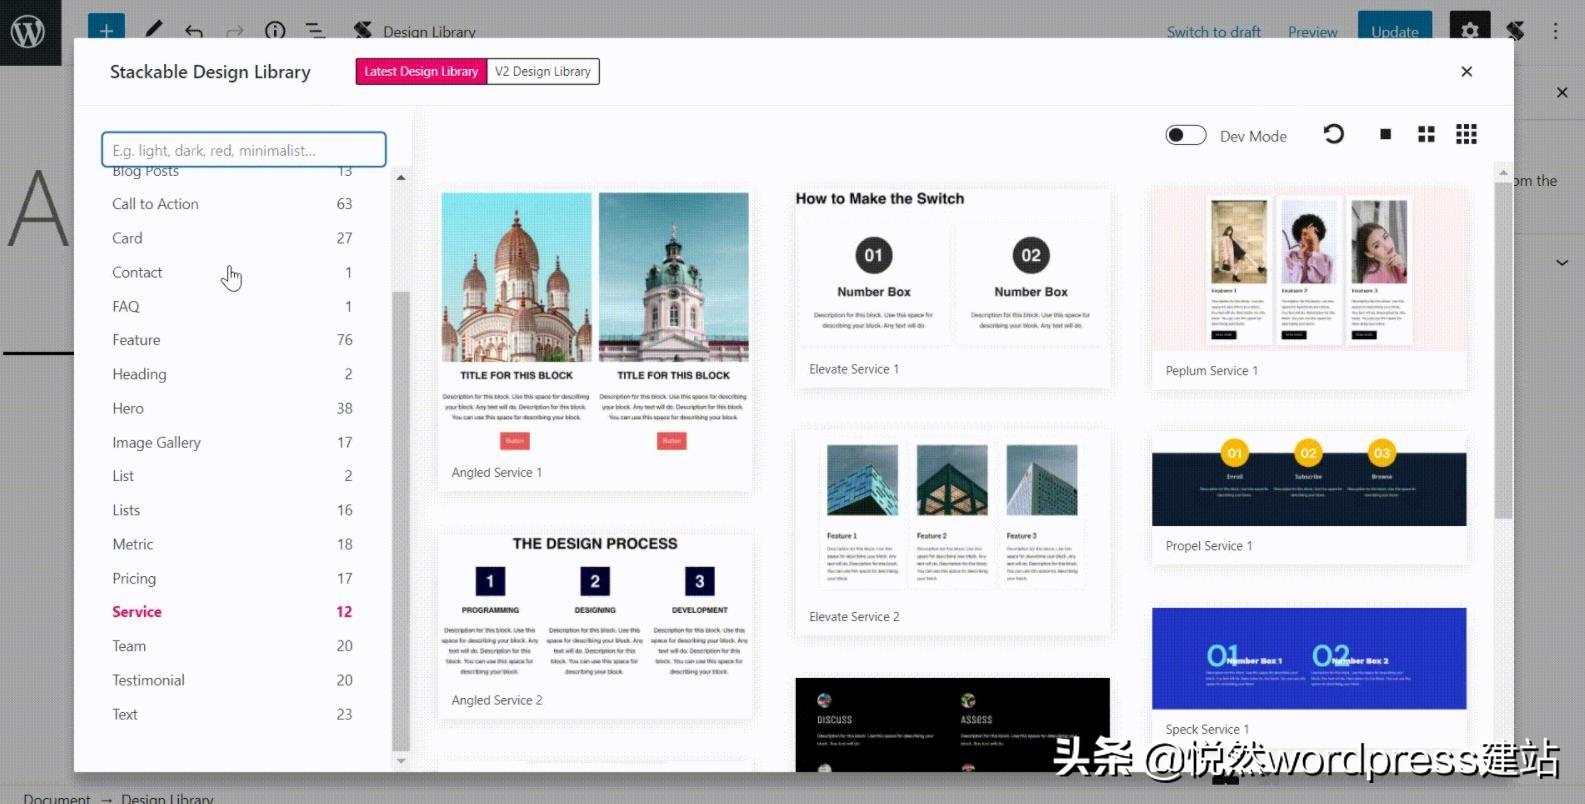Click the design grid scroll-up arrow

[x=1503, y=173]
